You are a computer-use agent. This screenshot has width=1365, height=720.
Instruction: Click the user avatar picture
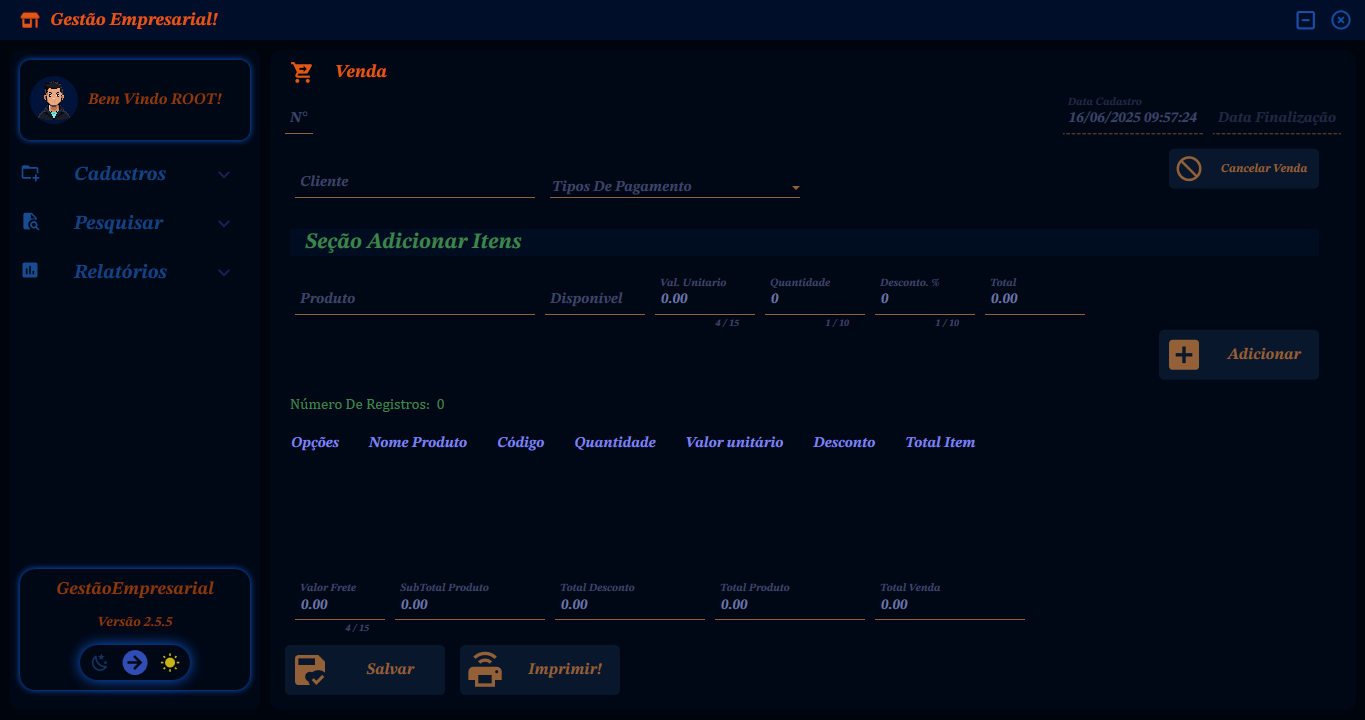53,99
